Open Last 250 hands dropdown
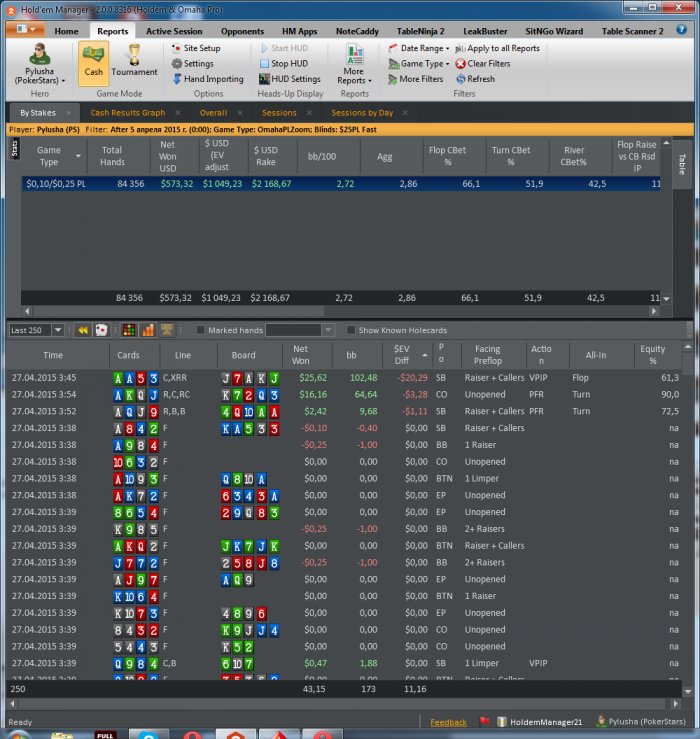 (x=58, y=330)
